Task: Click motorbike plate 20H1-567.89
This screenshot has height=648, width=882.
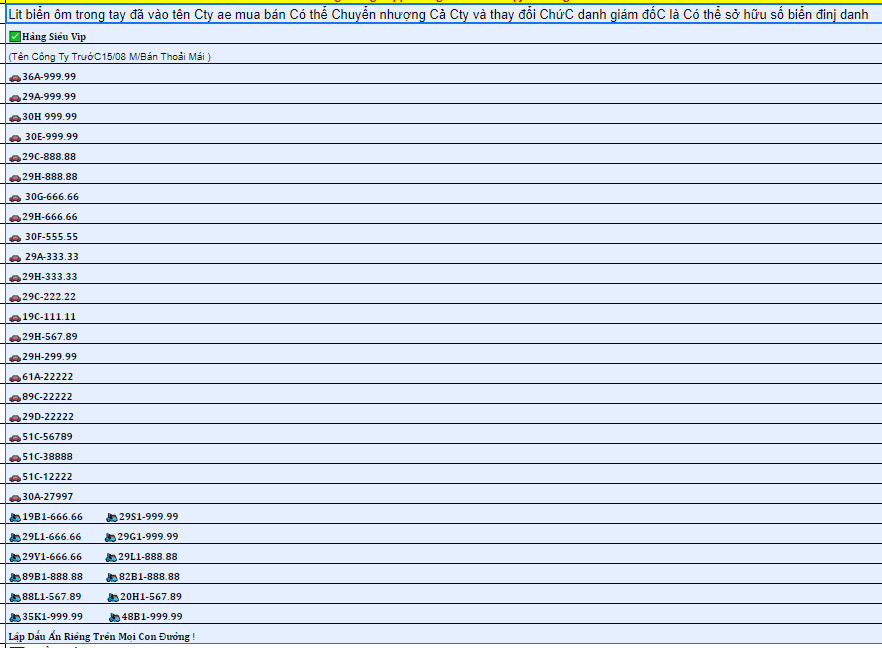Action: point(151,597)
